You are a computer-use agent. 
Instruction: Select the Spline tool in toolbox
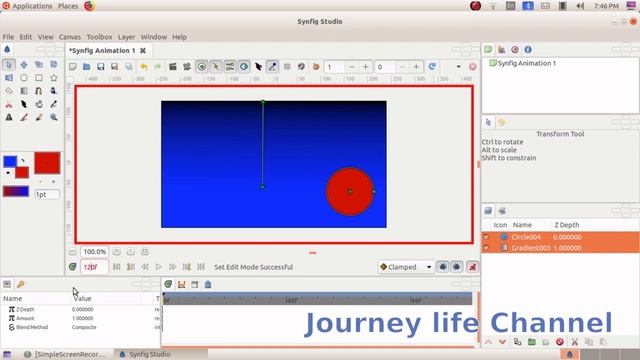[x=39, y=91]
